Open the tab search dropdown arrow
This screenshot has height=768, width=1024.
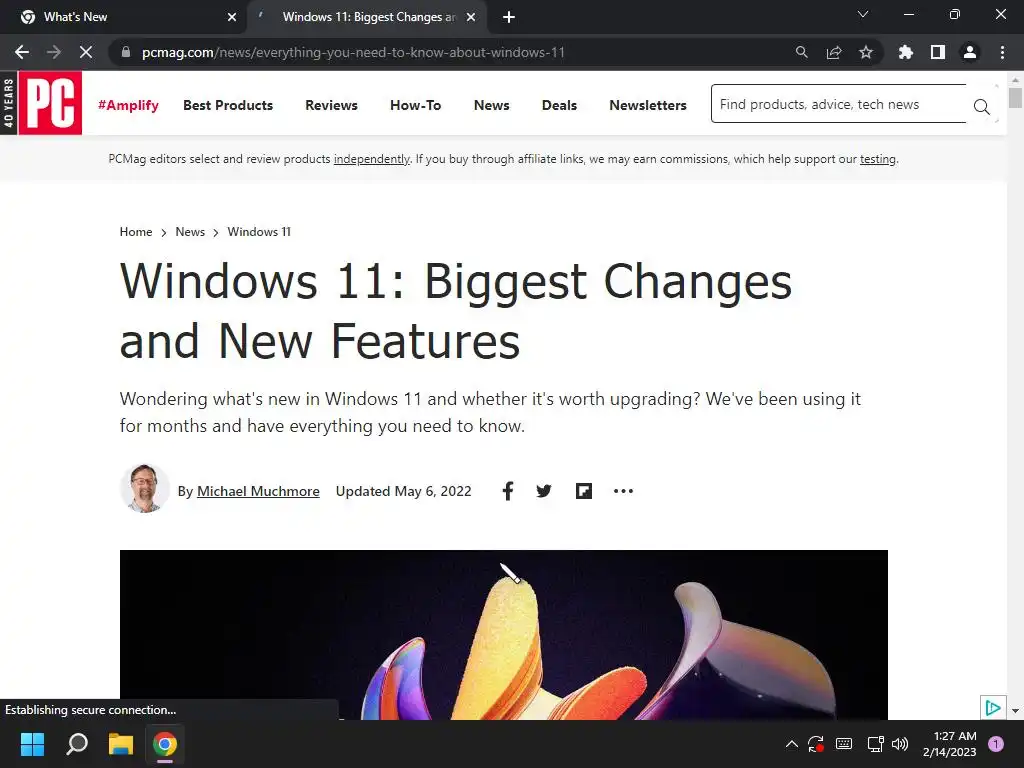click(863, 14)
